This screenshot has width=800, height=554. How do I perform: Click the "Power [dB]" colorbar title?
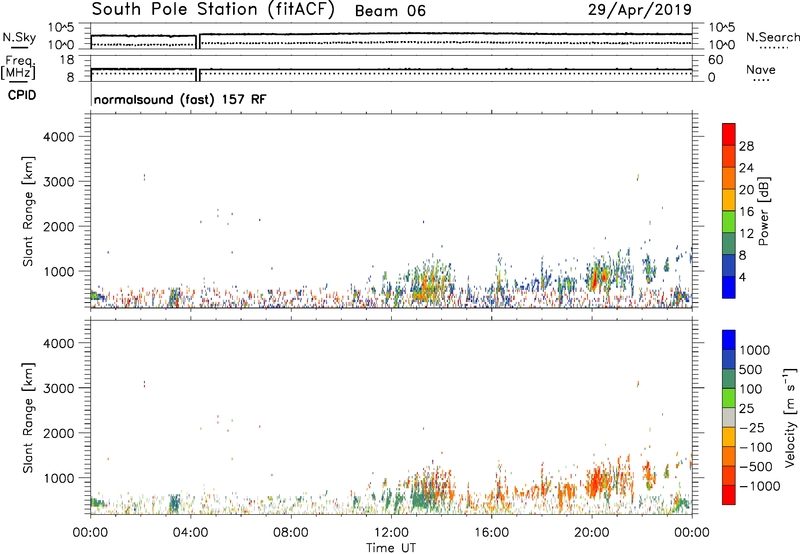[x=764, y=211]
